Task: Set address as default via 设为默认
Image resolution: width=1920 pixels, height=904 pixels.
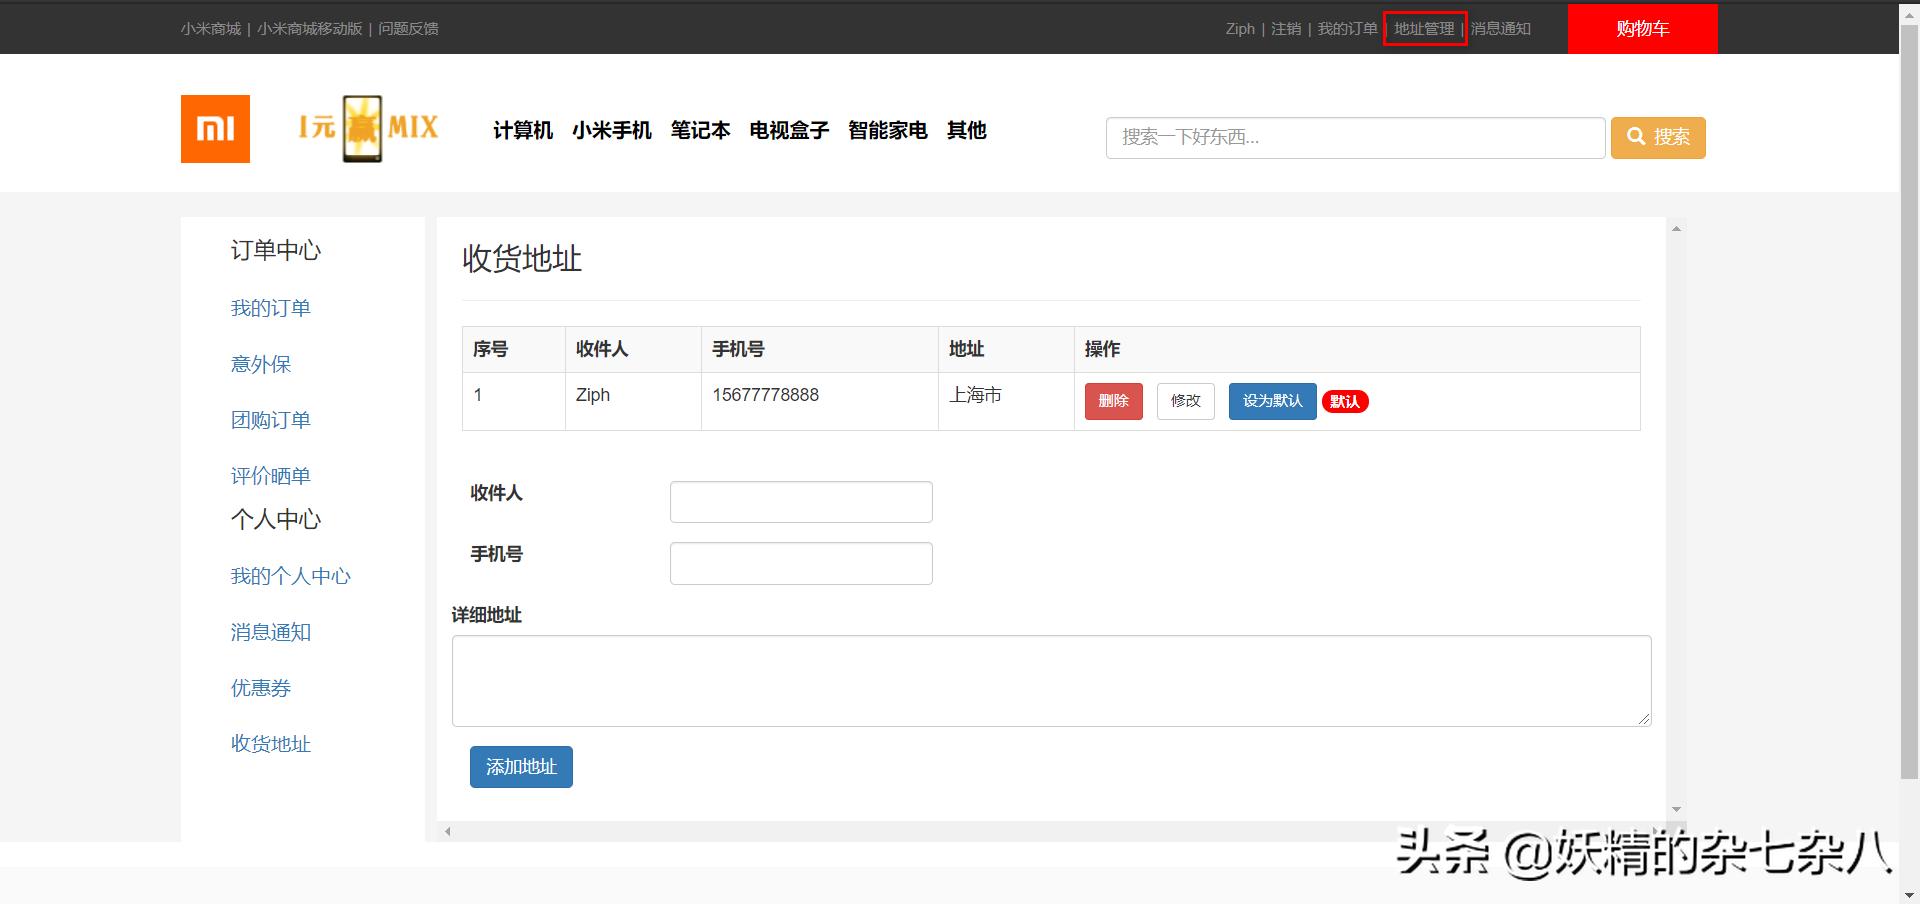Action: (1271, 401)
